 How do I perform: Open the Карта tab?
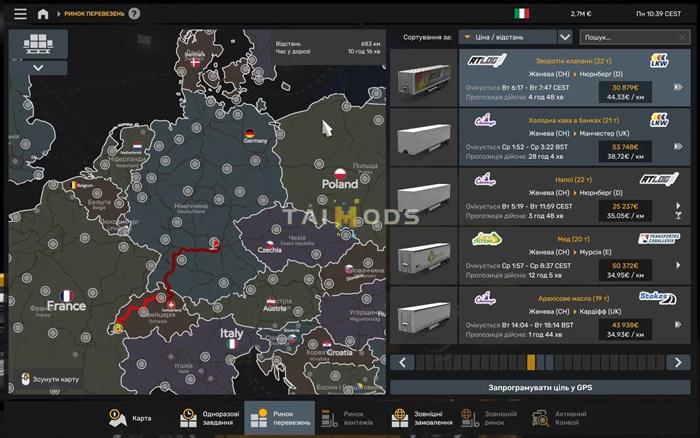(130, 418)
